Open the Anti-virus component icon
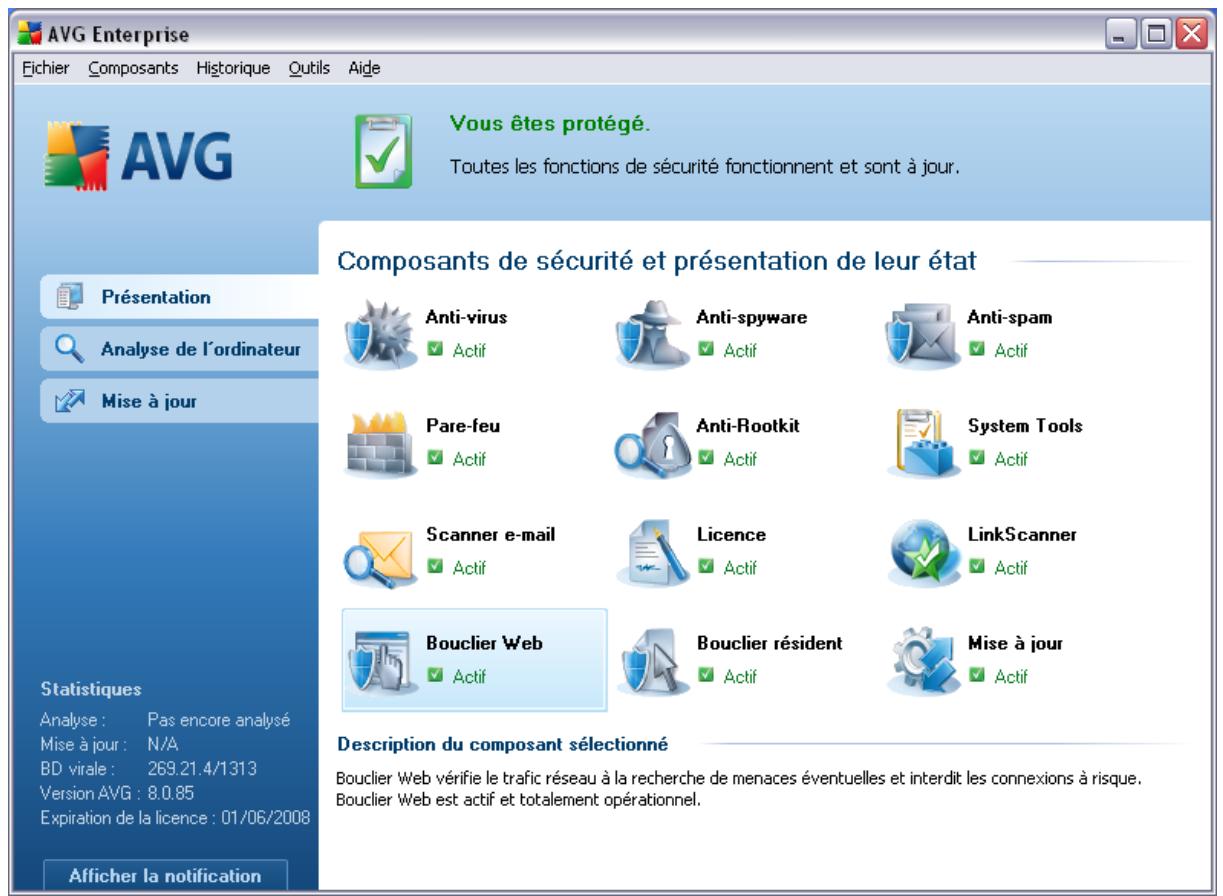 click(378, 337)
